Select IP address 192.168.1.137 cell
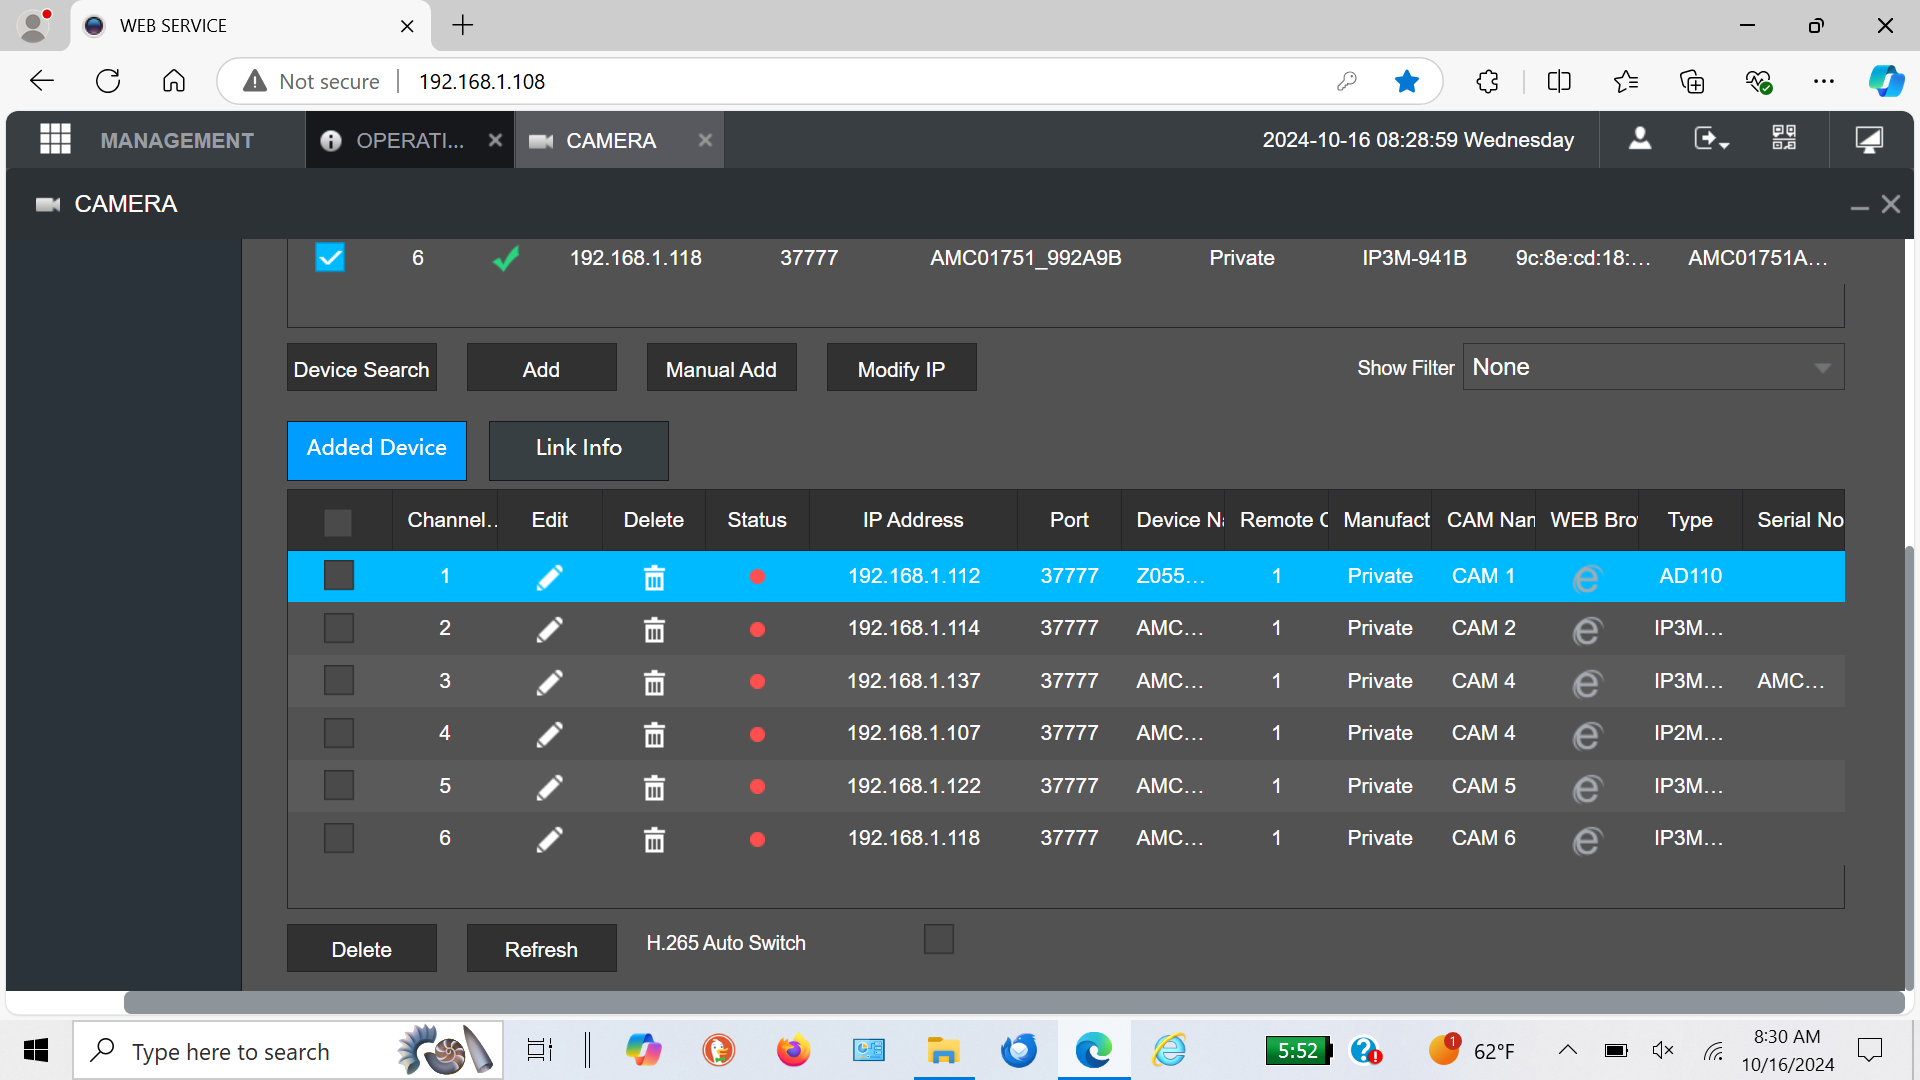This screenshot has width=1920, height=1080. (913, 681)
